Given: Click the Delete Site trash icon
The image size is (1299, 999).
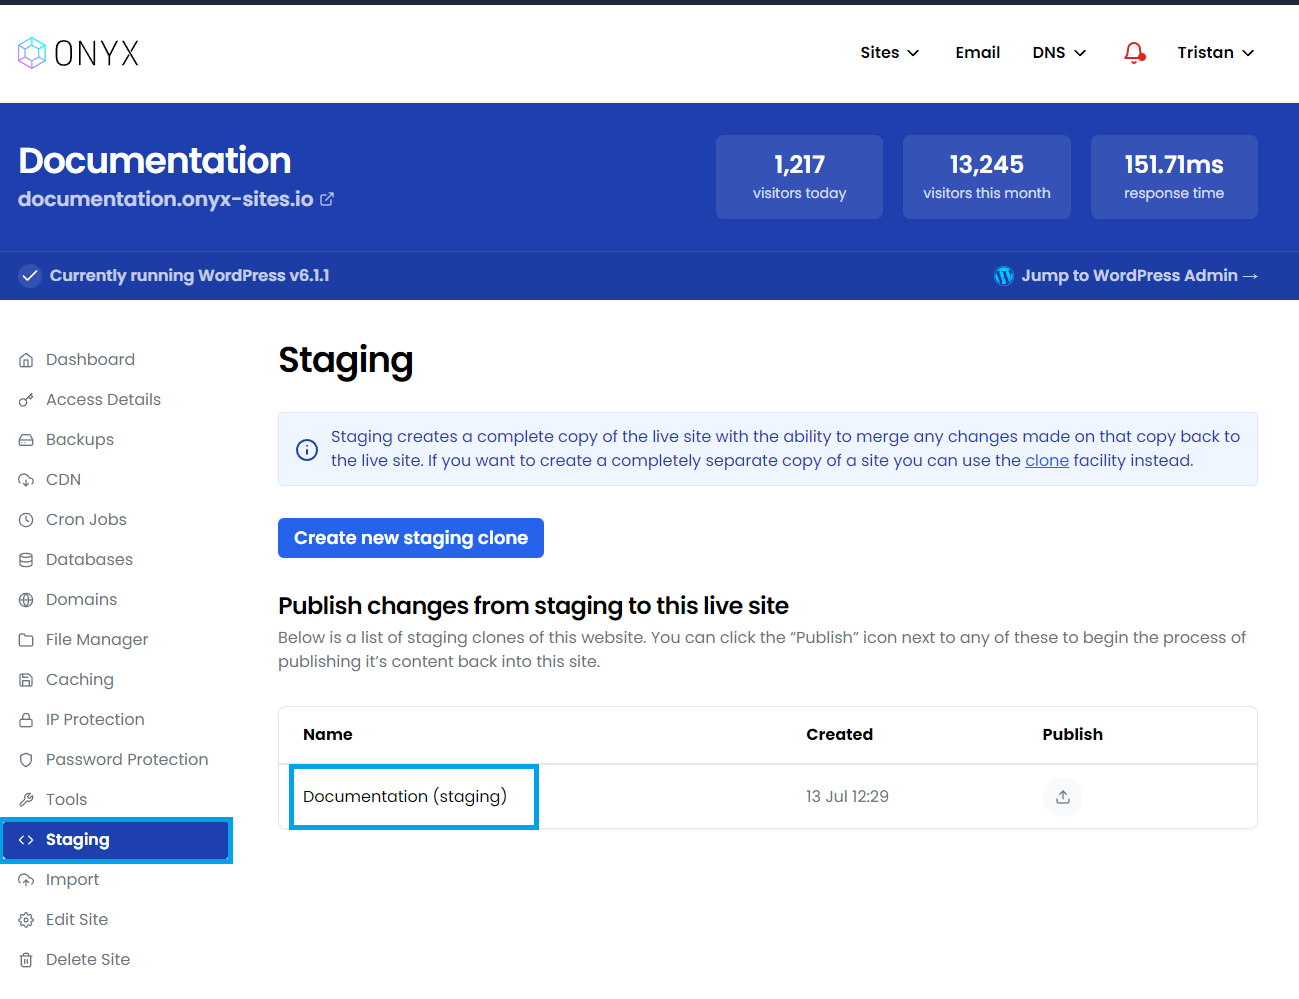Looking at the screenshot, I should pyautogui.click(x=26, y=960).
